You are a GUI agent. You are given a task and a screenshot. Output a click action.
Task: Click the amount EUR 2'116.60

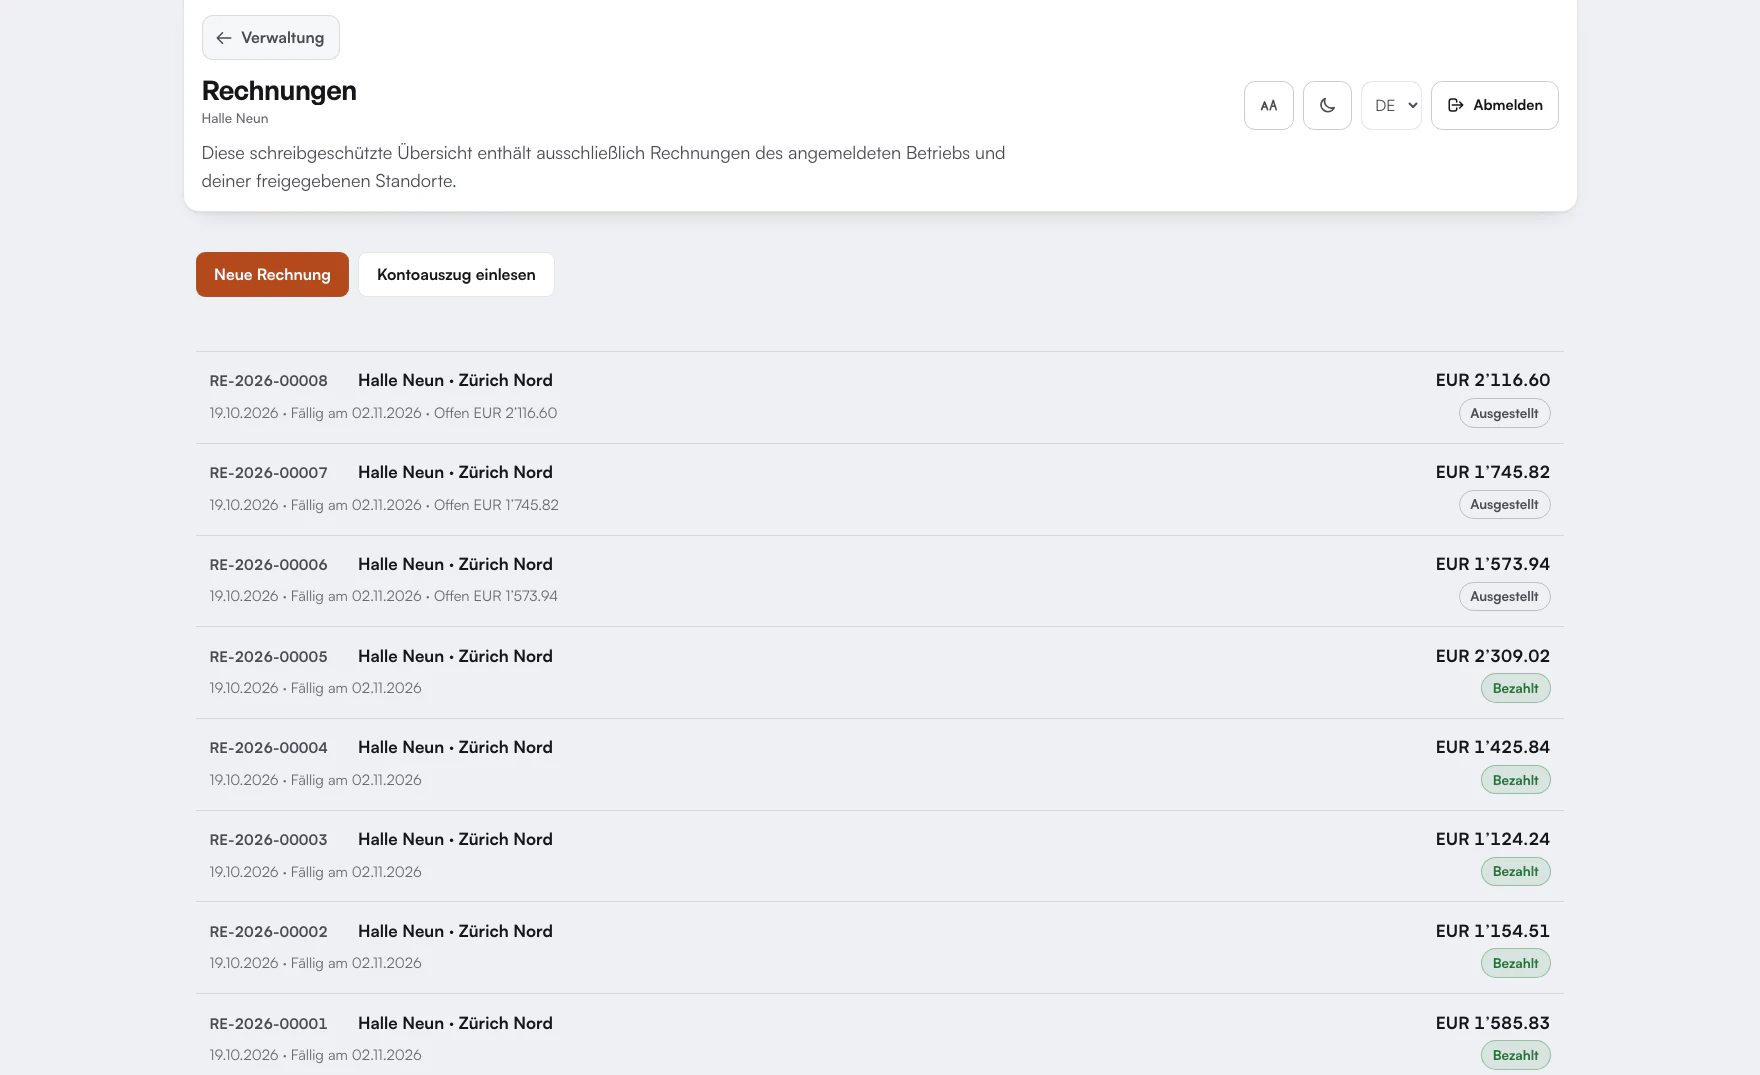(1492, 380)
